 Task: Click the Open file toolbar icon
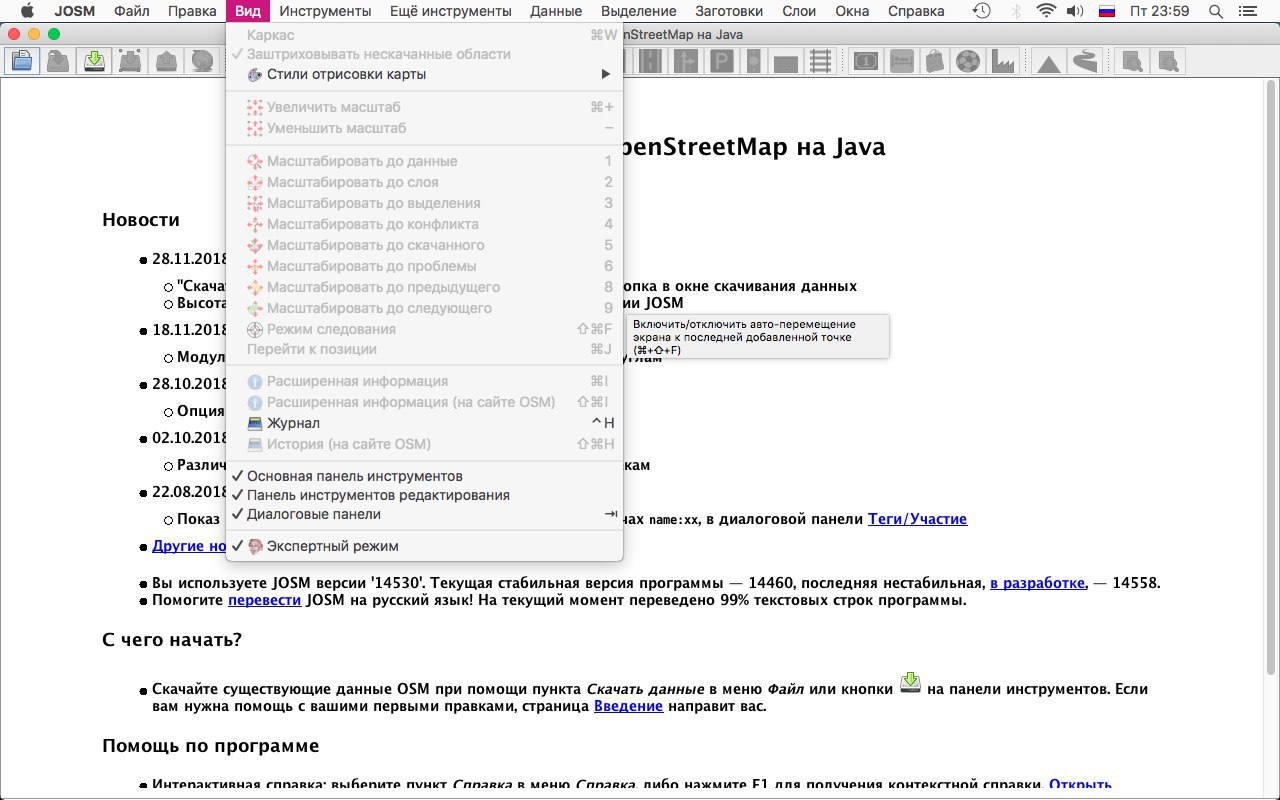click(22, 62)
